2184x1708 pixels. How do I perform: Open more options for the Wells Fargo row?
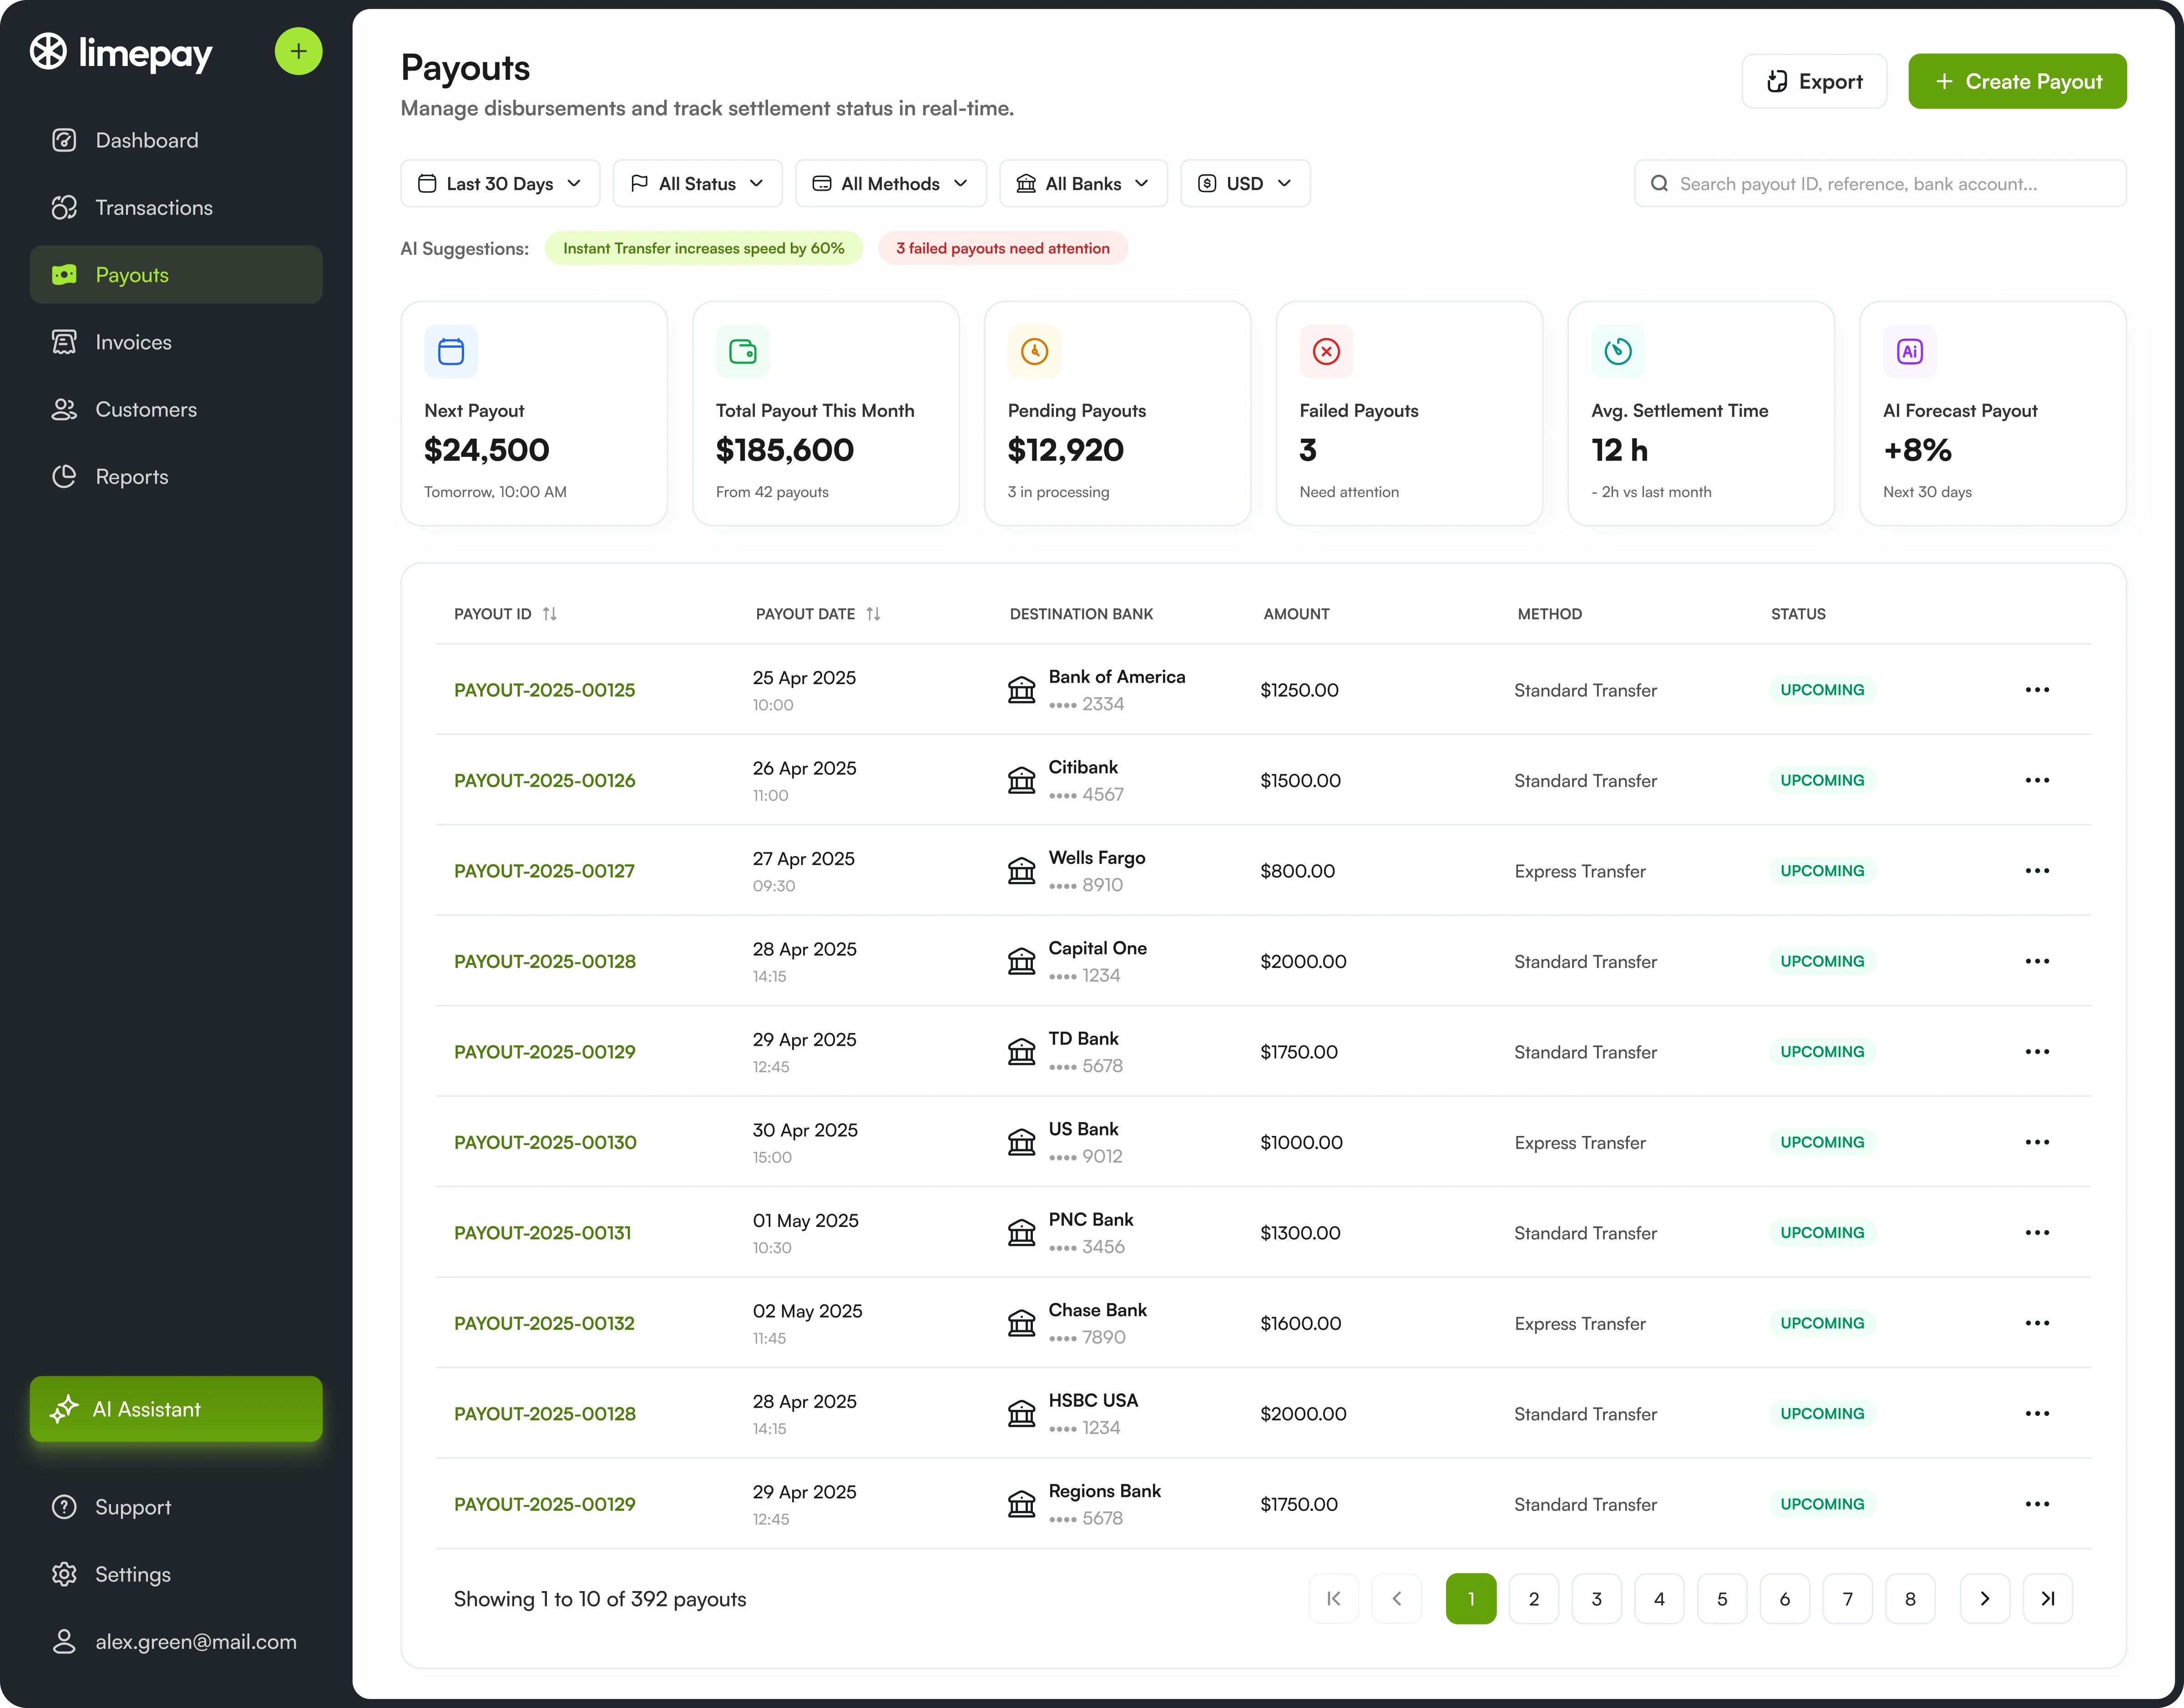point(2037,871)
